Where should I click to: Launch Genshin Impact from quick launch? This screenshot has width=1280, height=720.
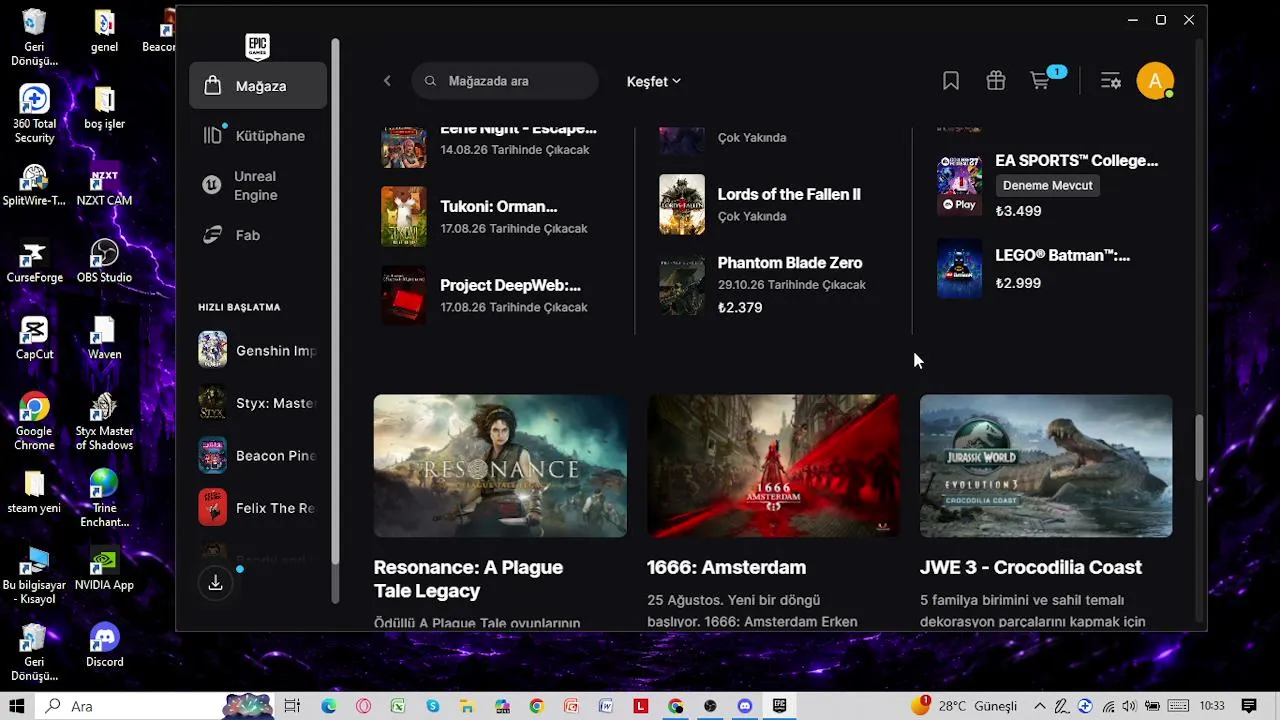[258, 350]
